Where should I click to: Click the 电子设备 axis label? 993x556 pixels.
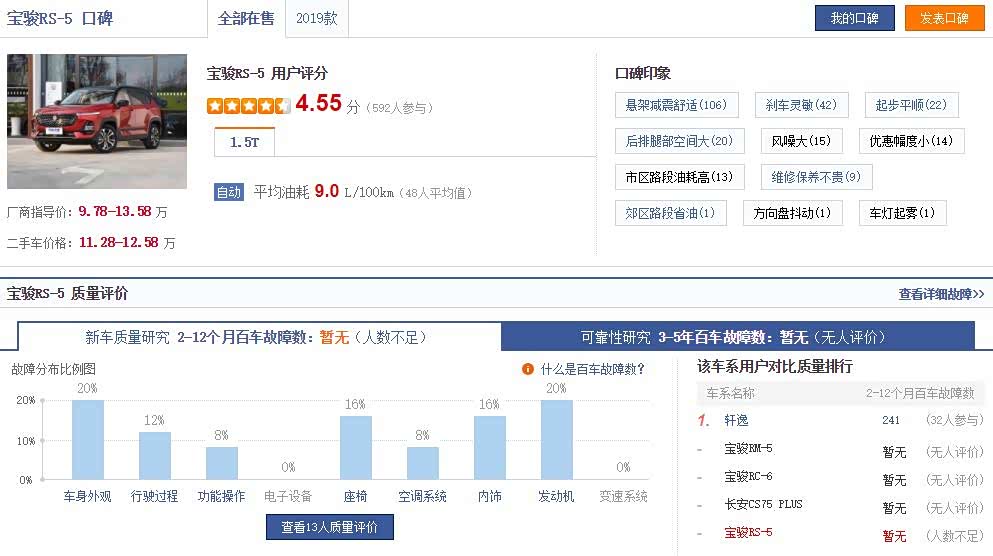[288, 496]
